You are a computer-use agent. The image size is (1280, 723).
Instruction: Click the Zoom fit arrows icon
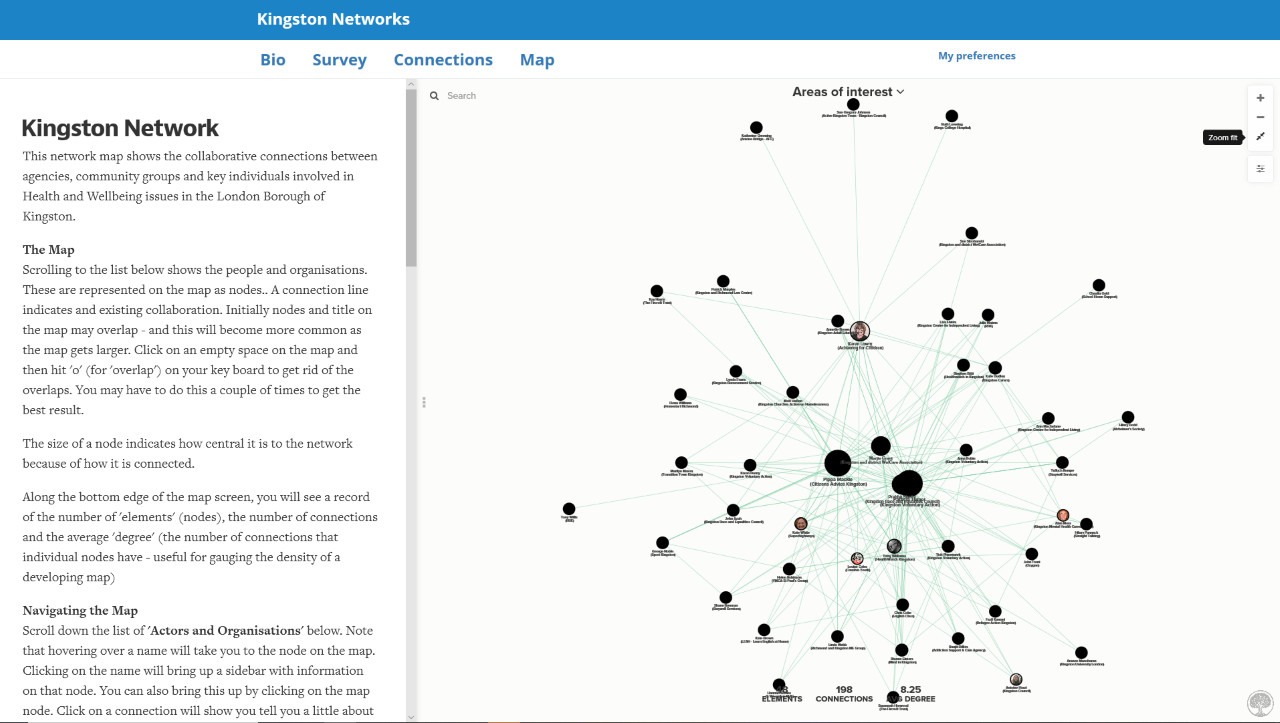click(1260, 137)
